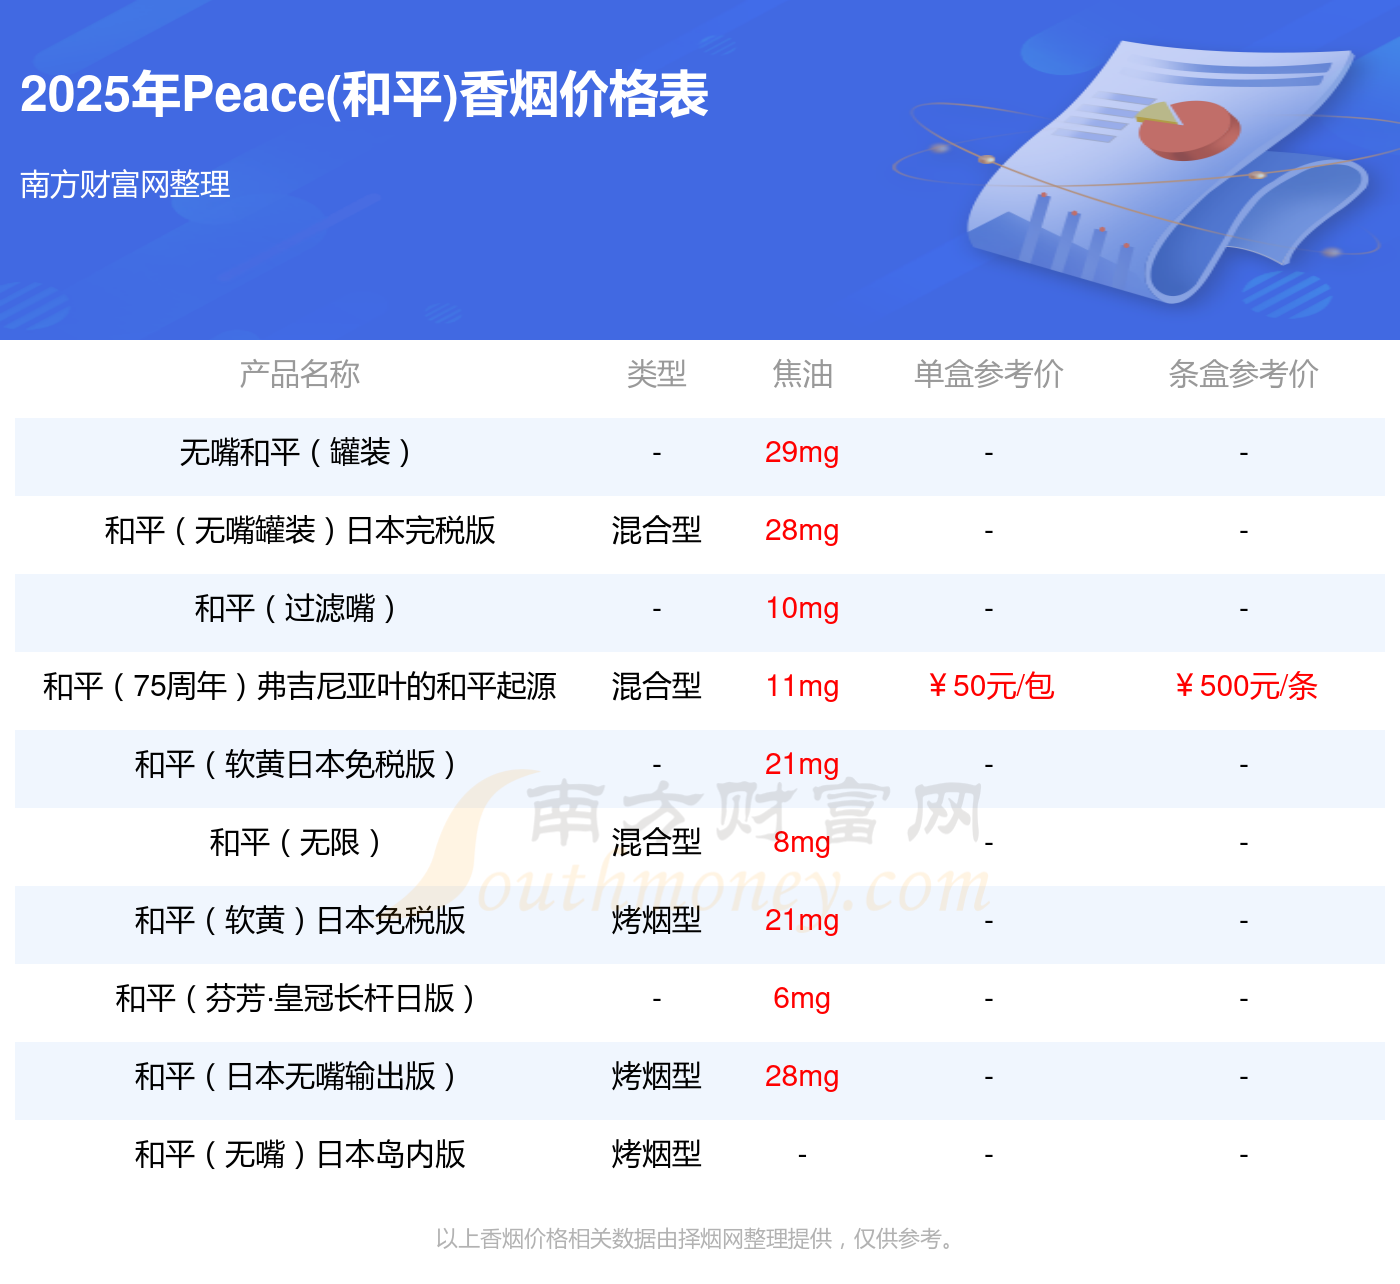
Task: Click the 29mg tar value in first row
Action: point(802,455)
